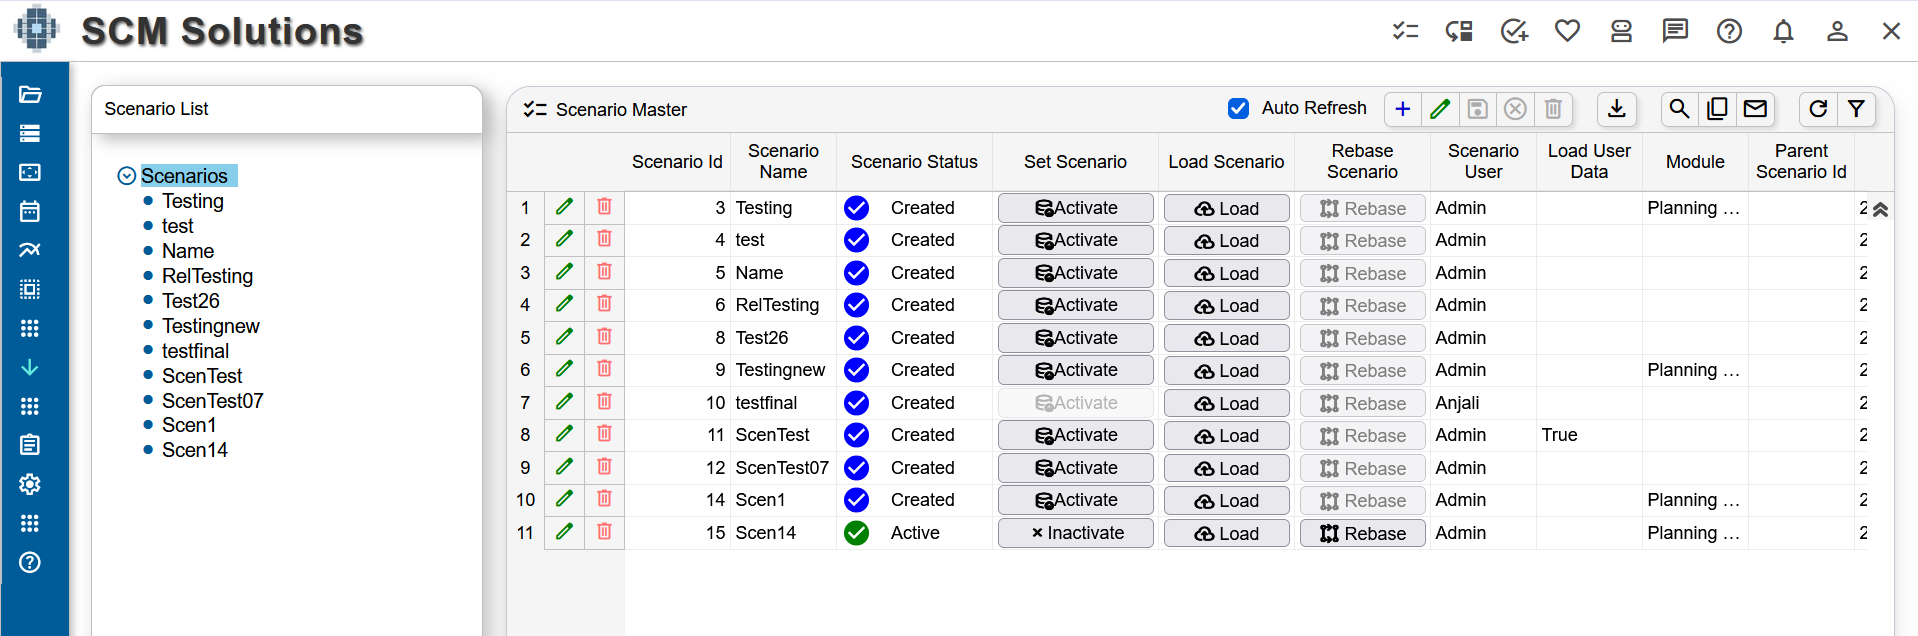Image resolution: width=1918 pixels, height=636 pixels.
Task: Edit the Testing scenario row with pencil
Action: point(564,207)
